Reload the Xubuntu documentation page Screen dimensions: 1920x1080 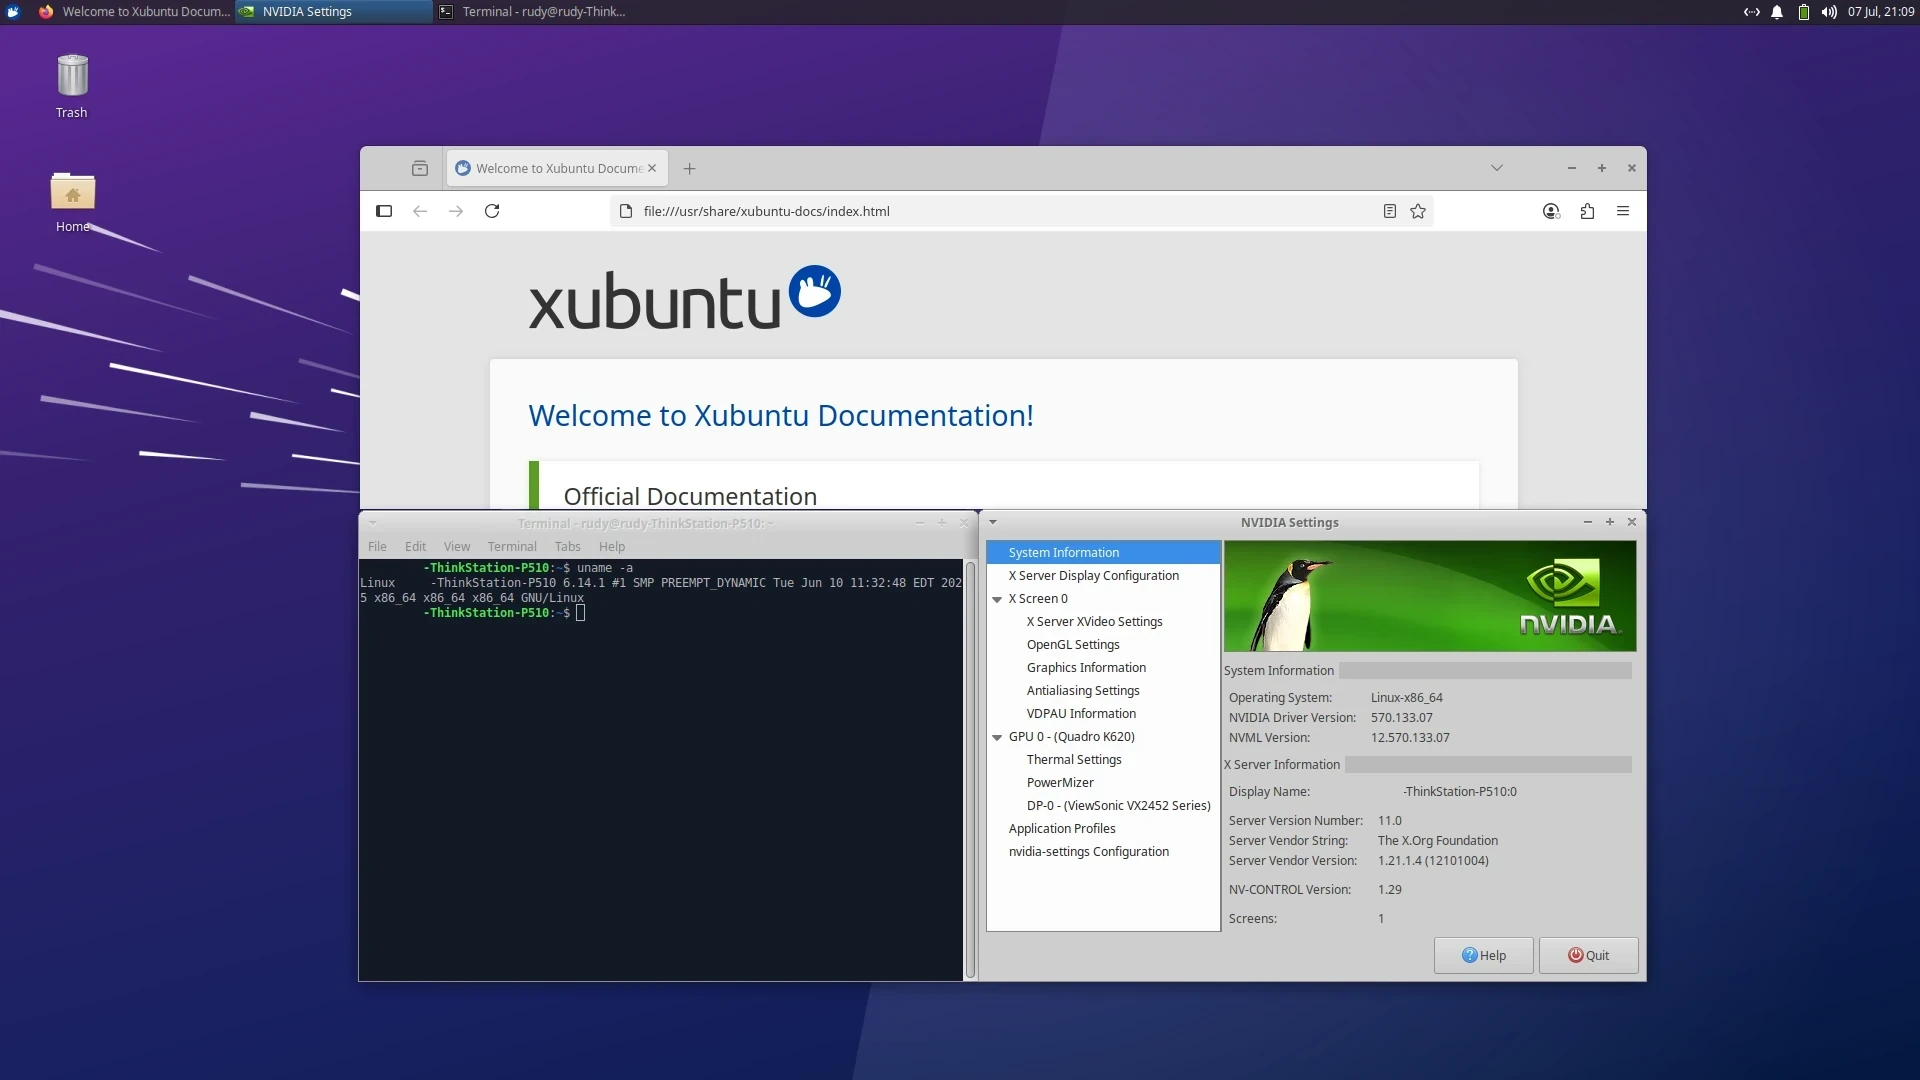pos(492,211)
